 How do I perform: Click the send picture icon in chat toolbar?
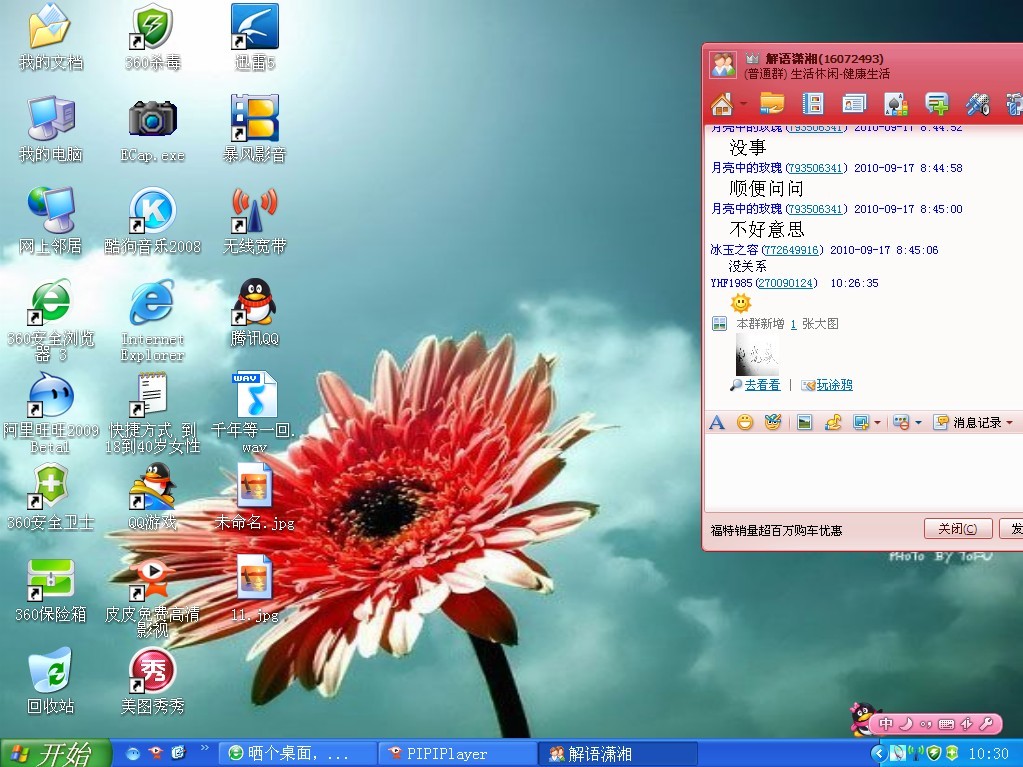tap(803, 422)
